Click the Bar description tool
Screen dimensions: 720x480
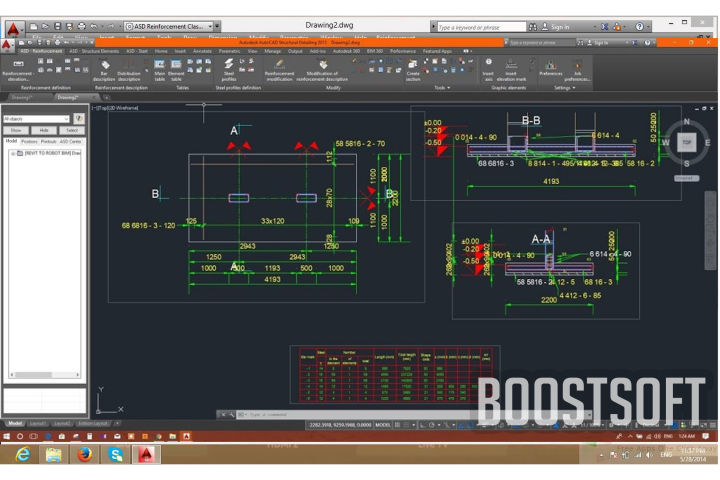[105, 70]
